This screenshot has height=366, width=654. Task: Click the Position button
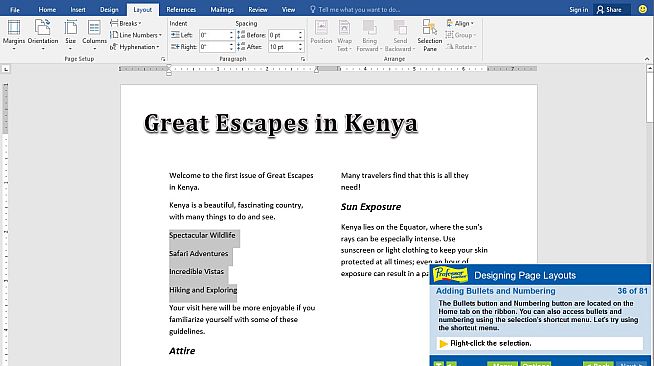321,35
